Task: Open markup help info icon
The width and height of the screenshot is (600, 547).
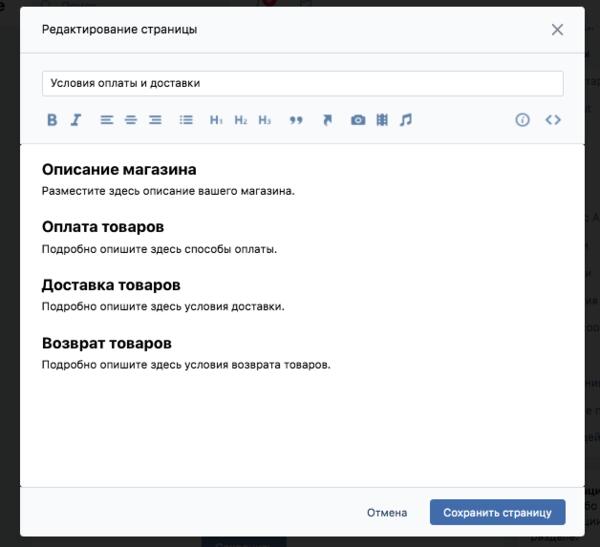Action: (522, 120)
